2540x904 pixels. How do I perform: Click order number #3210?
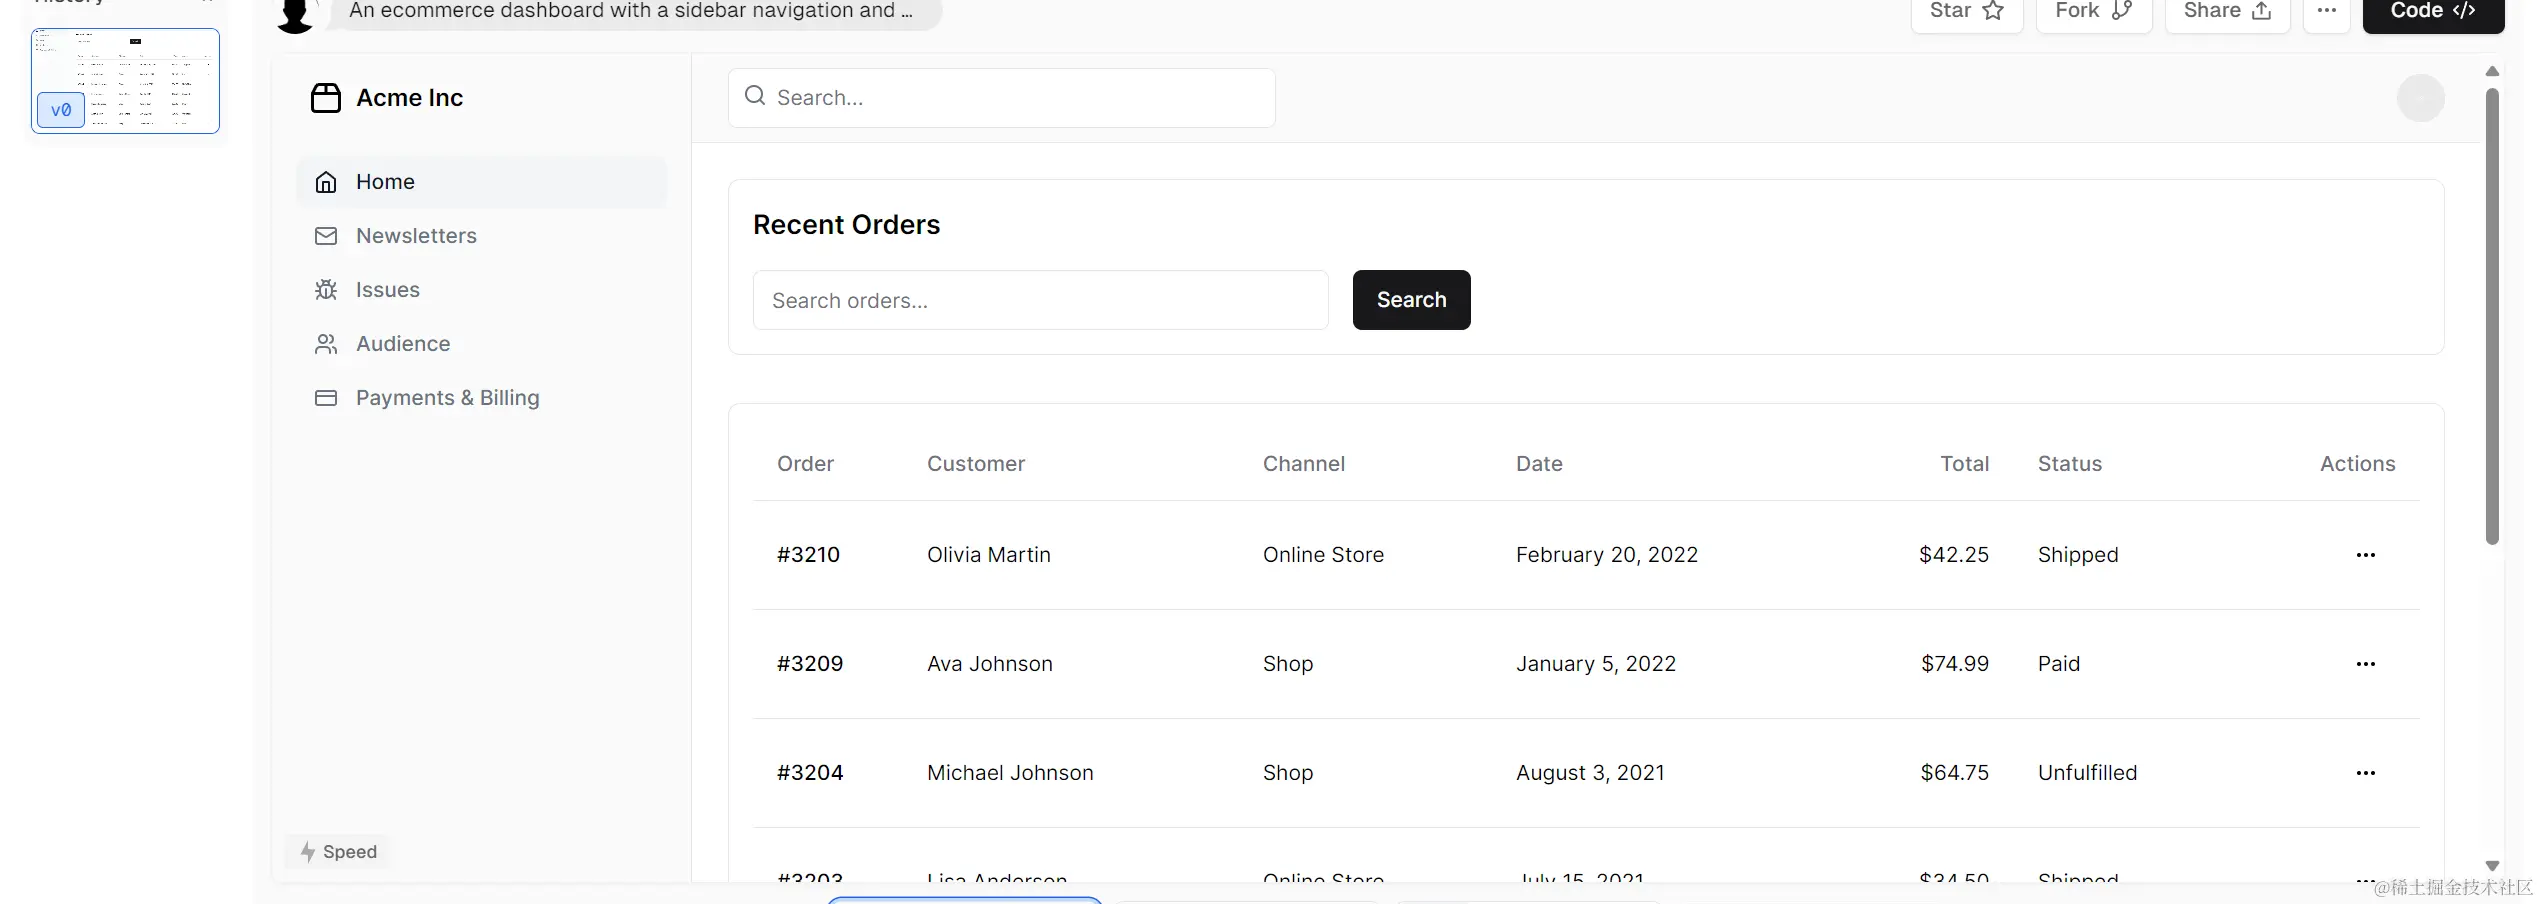coord(808,555)
